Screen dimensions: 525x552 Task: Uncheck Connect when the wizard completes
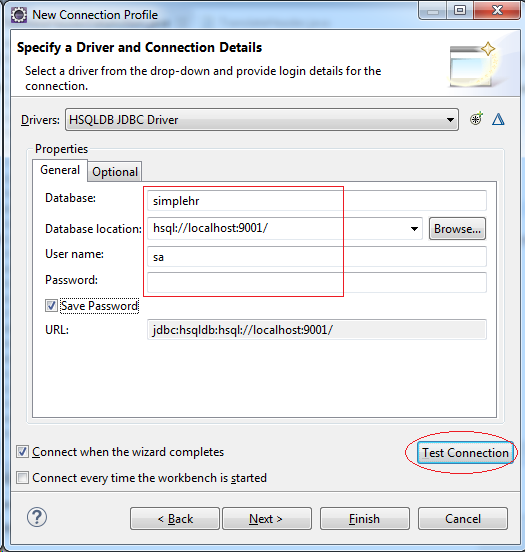coord(23,452)
